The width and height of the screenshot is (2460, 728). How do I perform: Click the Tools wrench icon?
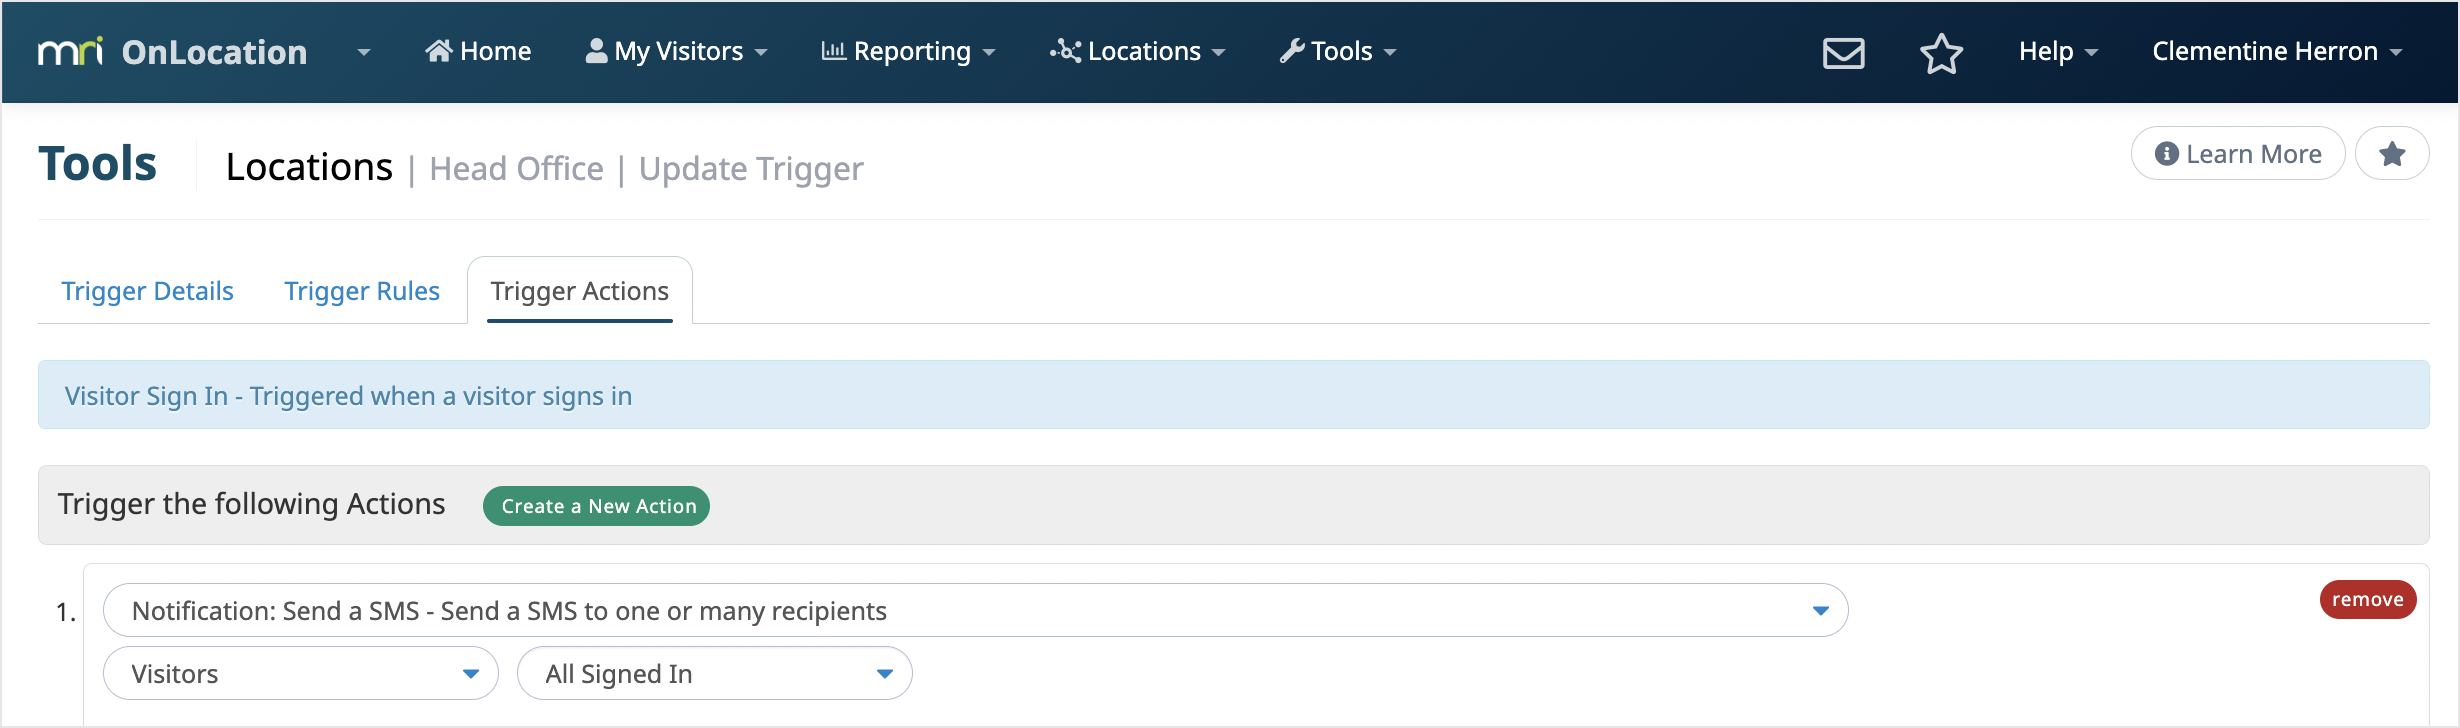coord(1292,51)
